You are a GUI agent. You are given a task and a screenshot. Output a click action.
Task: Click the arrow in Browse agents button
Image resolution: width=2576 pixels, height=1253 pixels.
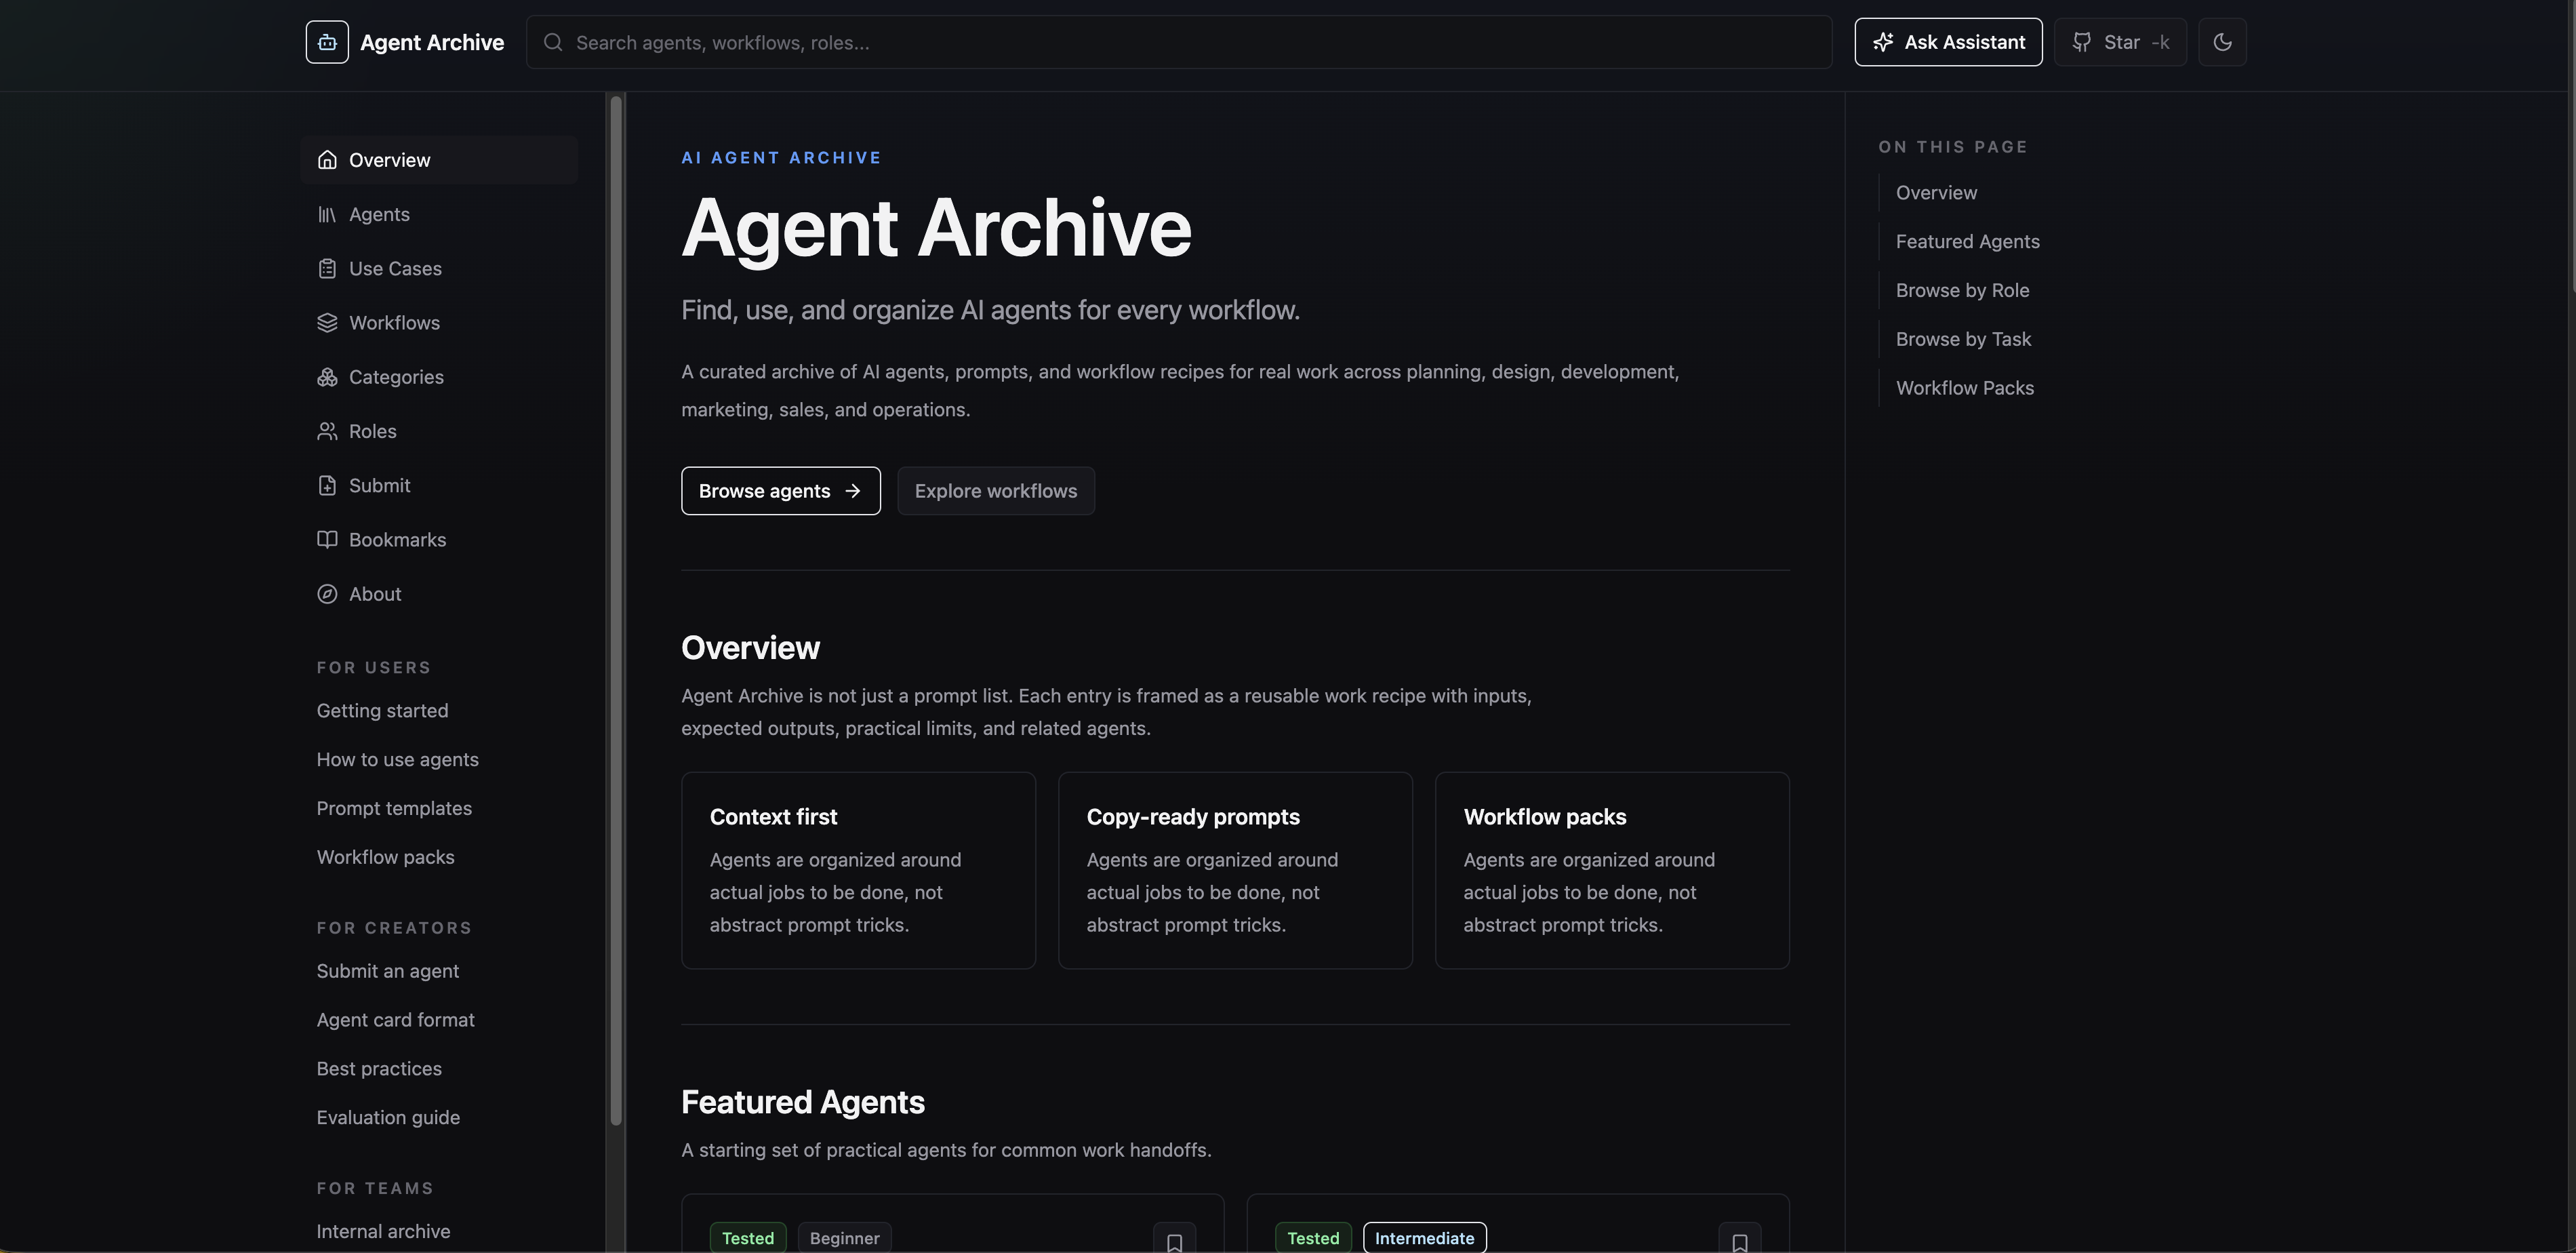[853, 491]
